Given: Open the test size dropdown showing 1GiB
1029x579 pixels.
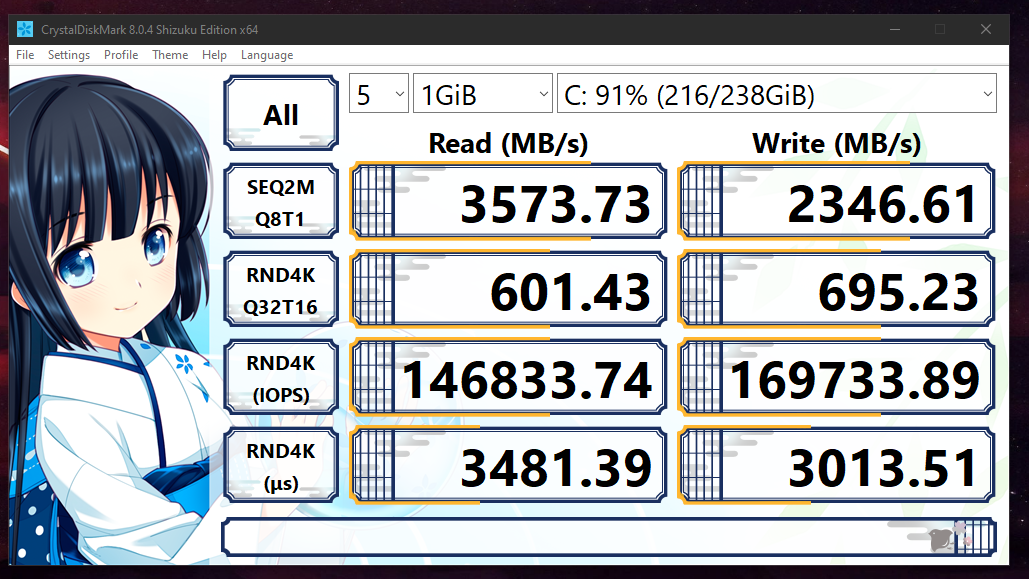Looking at the screenshot, I should tap(483, 94).
